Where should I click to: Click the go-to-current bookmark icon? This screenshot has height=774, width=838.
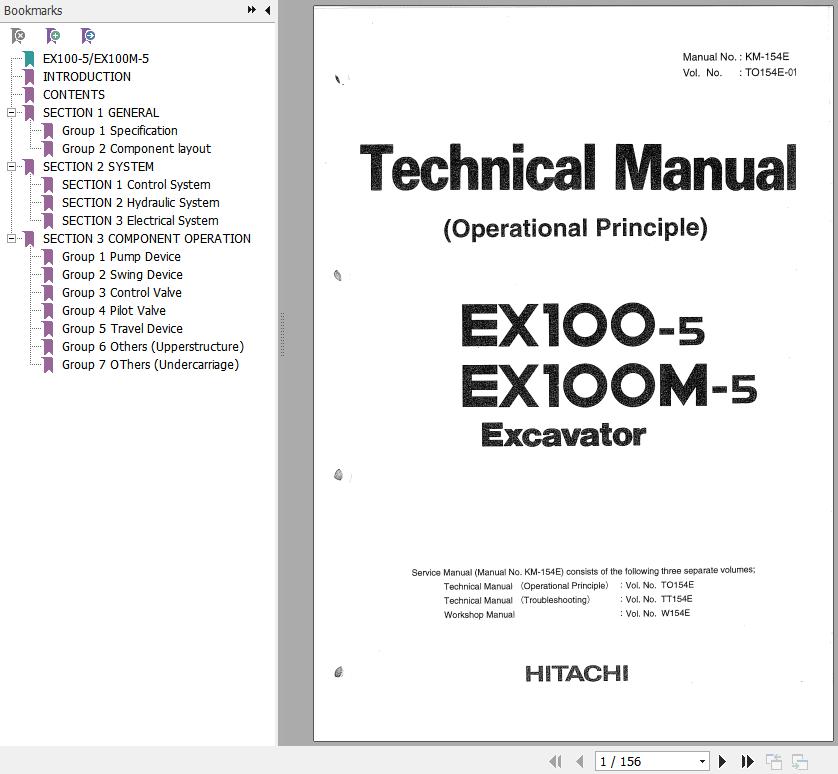[x=88, y=36]
